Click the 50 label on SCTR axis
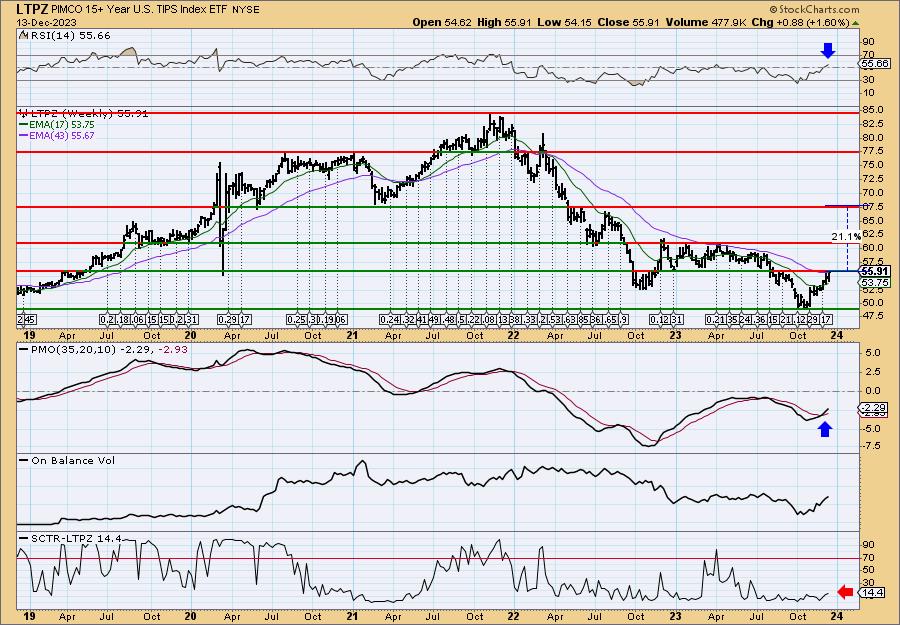The height and width of the screenshot is (625, 900). (870, 570)
